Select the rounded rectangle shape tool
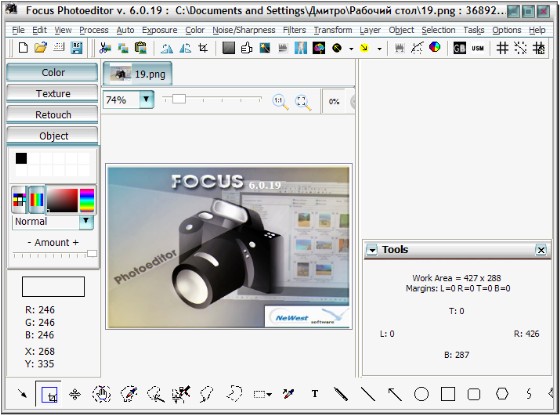The width and height of the screenshot is (560, 415). click(474, 394)
